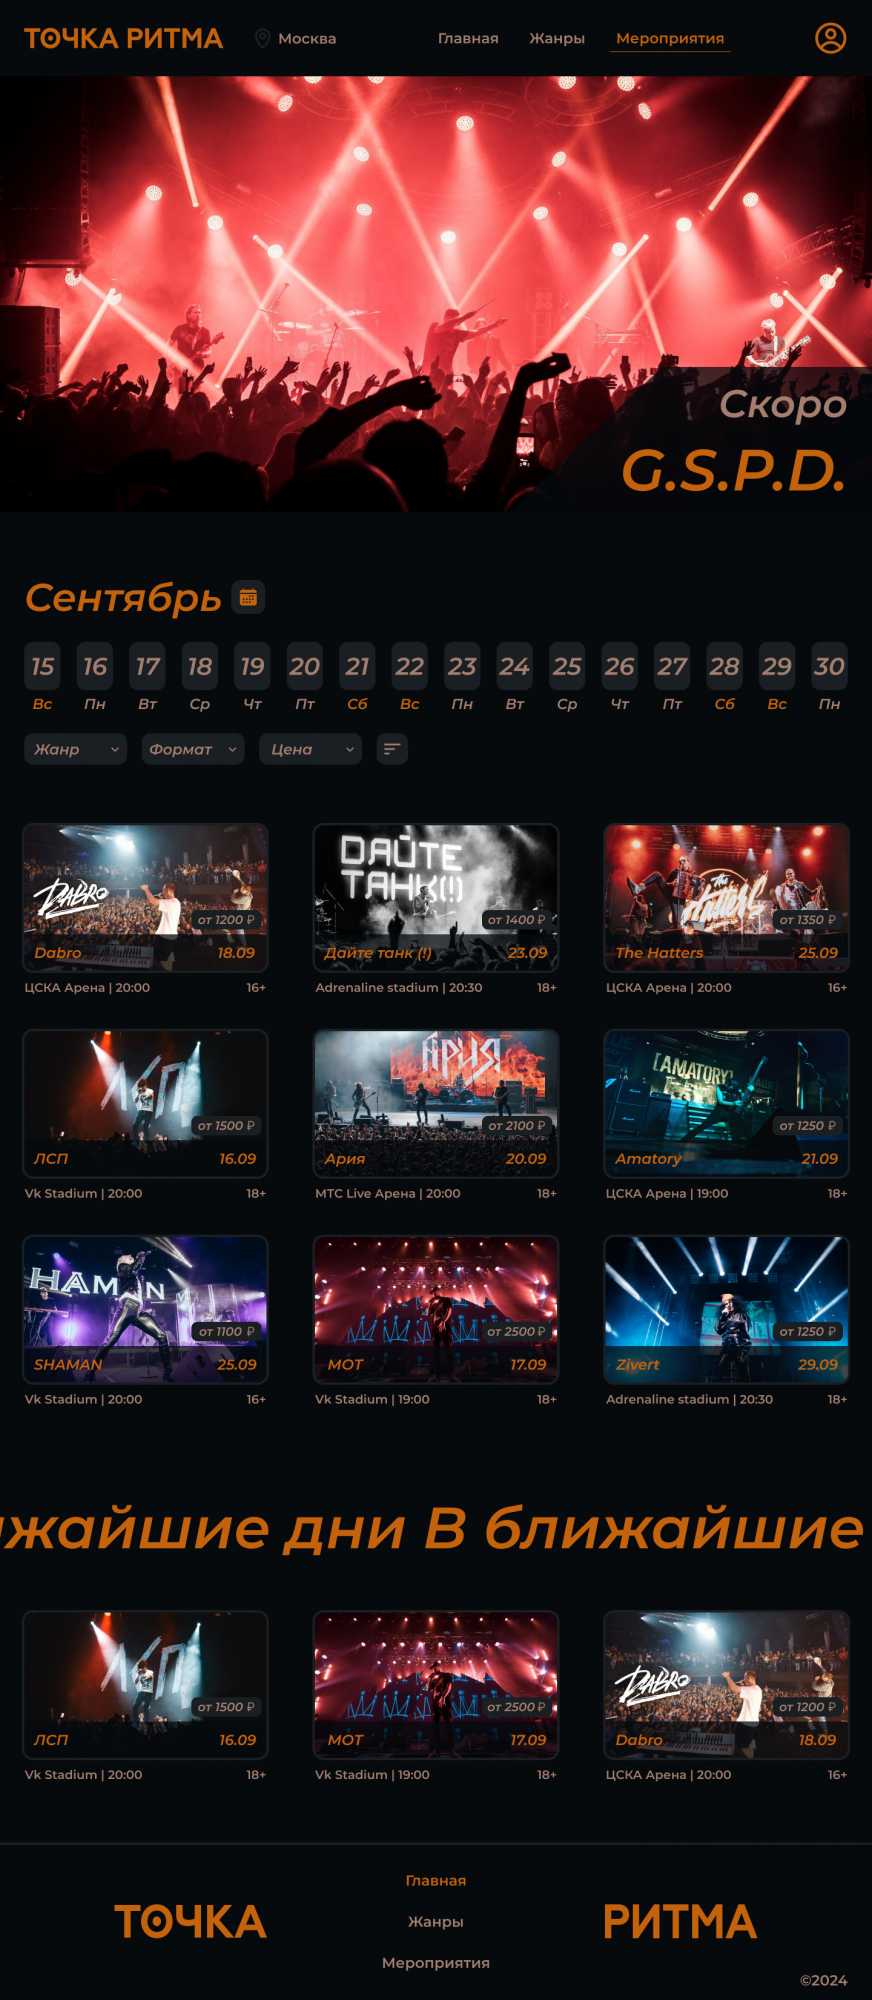Select date 16 Пн in calendar
The height and width of the screenshot is (2000, 872).
pos(95,678)
